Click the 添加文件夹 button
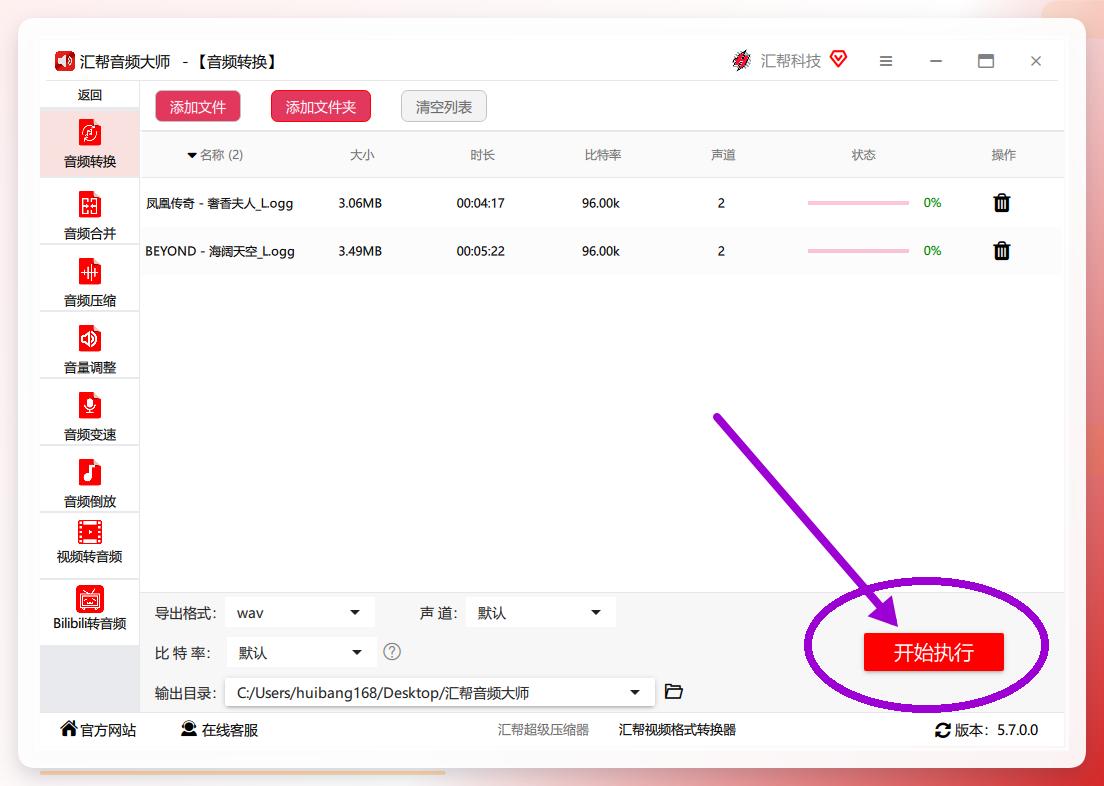 tap(321, 107)
